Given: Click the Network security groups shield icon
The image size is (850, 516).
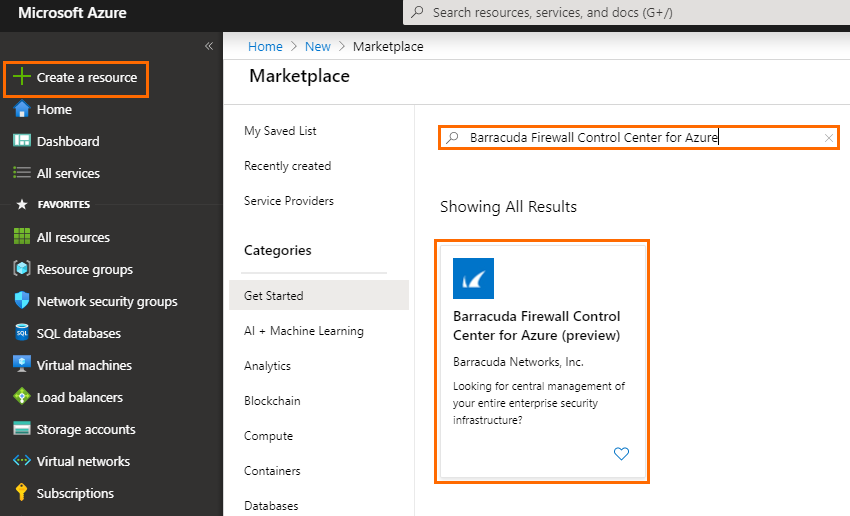Looking at the screenshot, I should tap(22, 300).
